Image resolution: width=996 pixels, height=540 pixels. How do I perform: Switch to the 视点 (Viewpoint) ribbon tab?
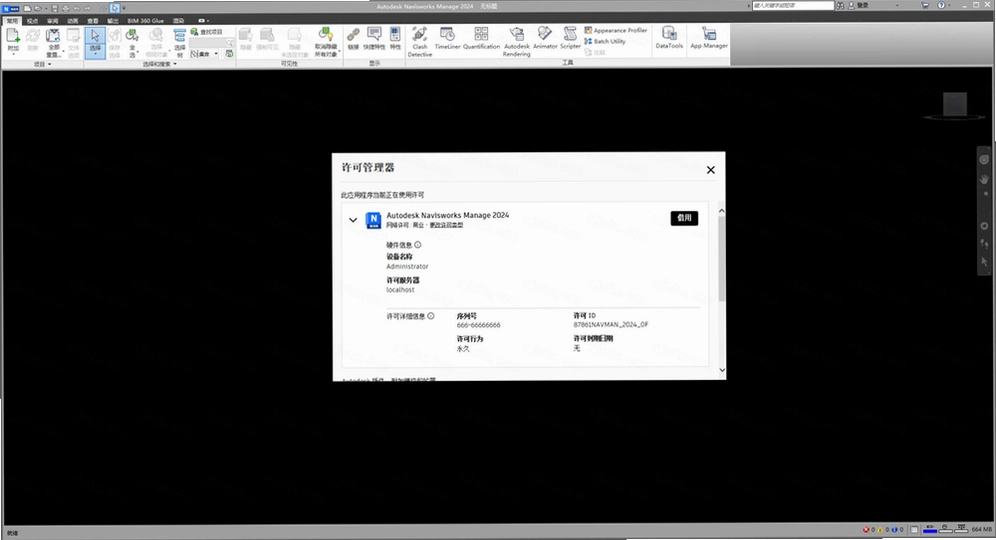tap(32, 21)
